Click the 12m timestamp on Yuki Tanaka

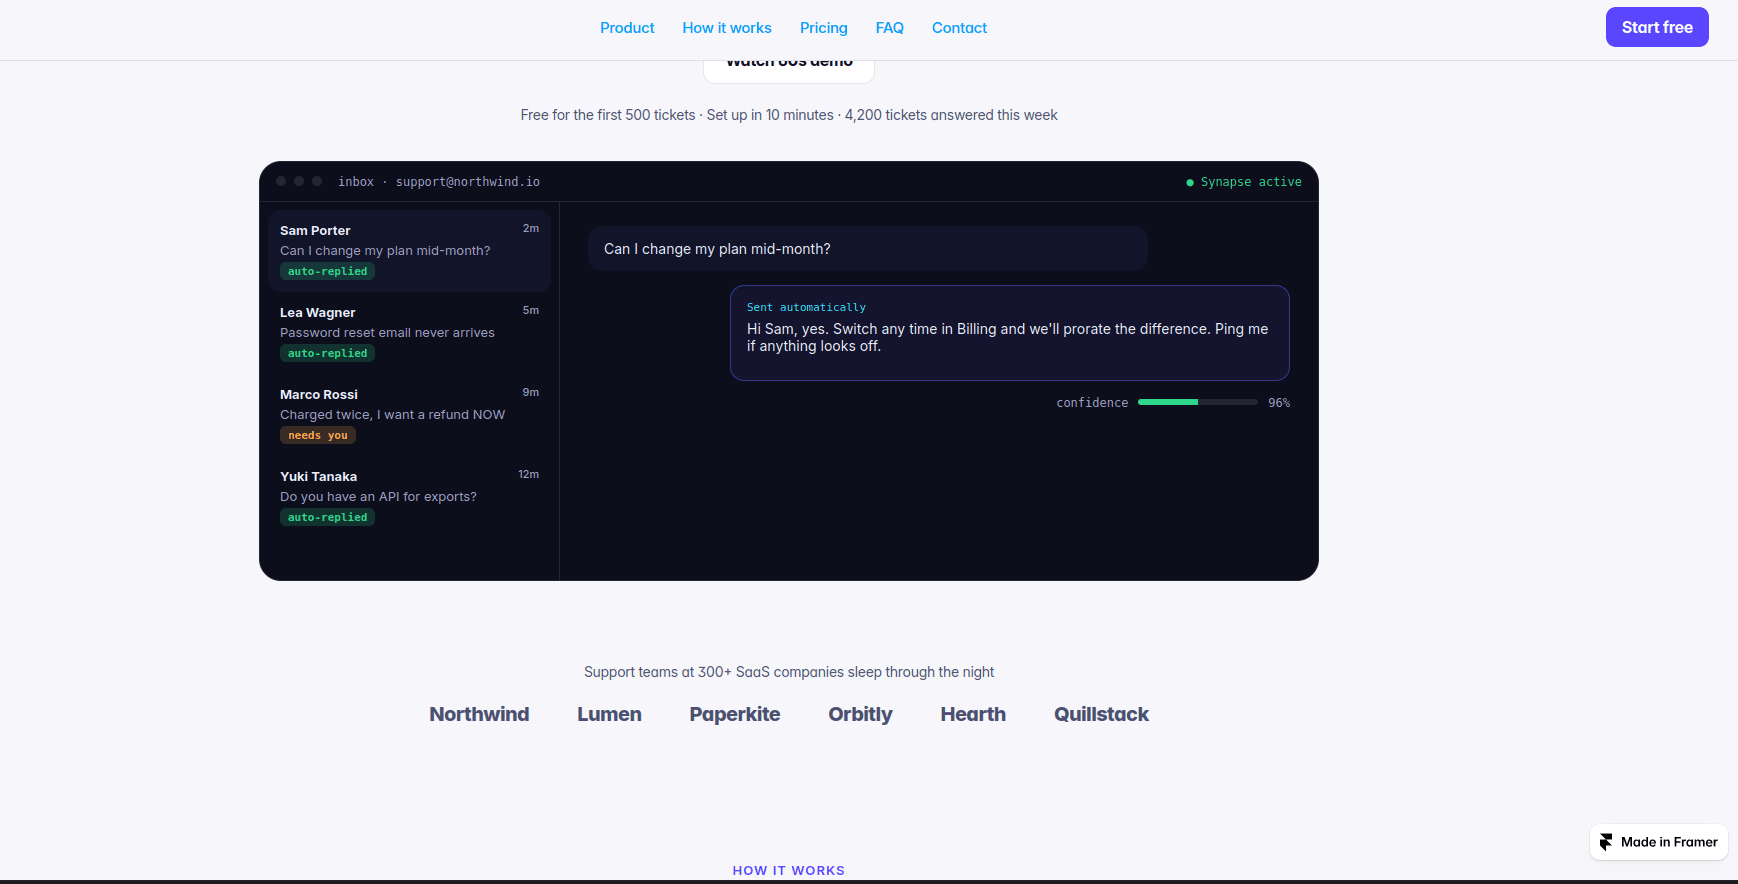click(529, 474)
